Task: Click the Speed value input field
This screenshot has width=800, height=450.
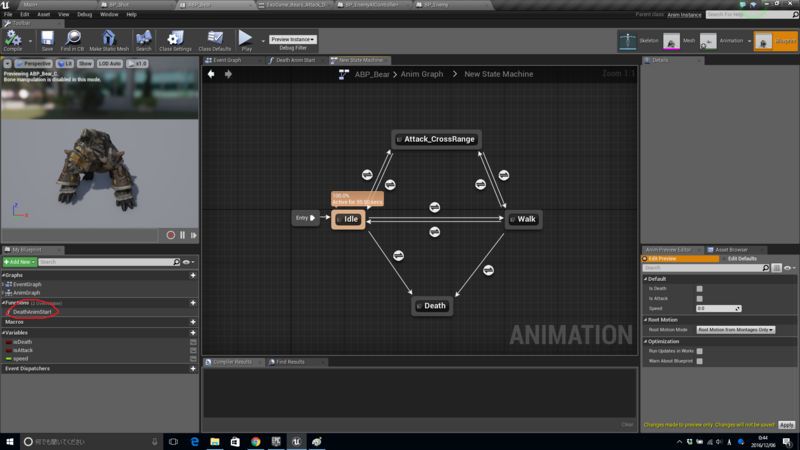Action: coord(719,309)
